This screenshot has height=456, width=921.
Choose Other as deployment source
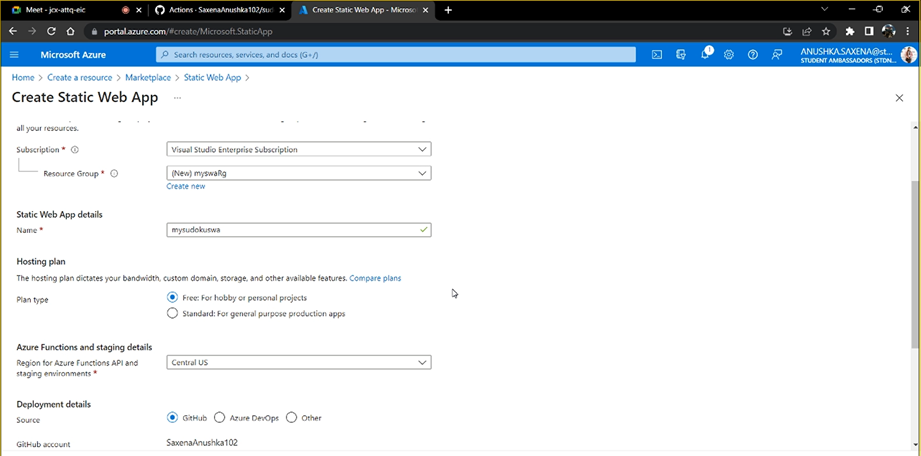[291, 417]
